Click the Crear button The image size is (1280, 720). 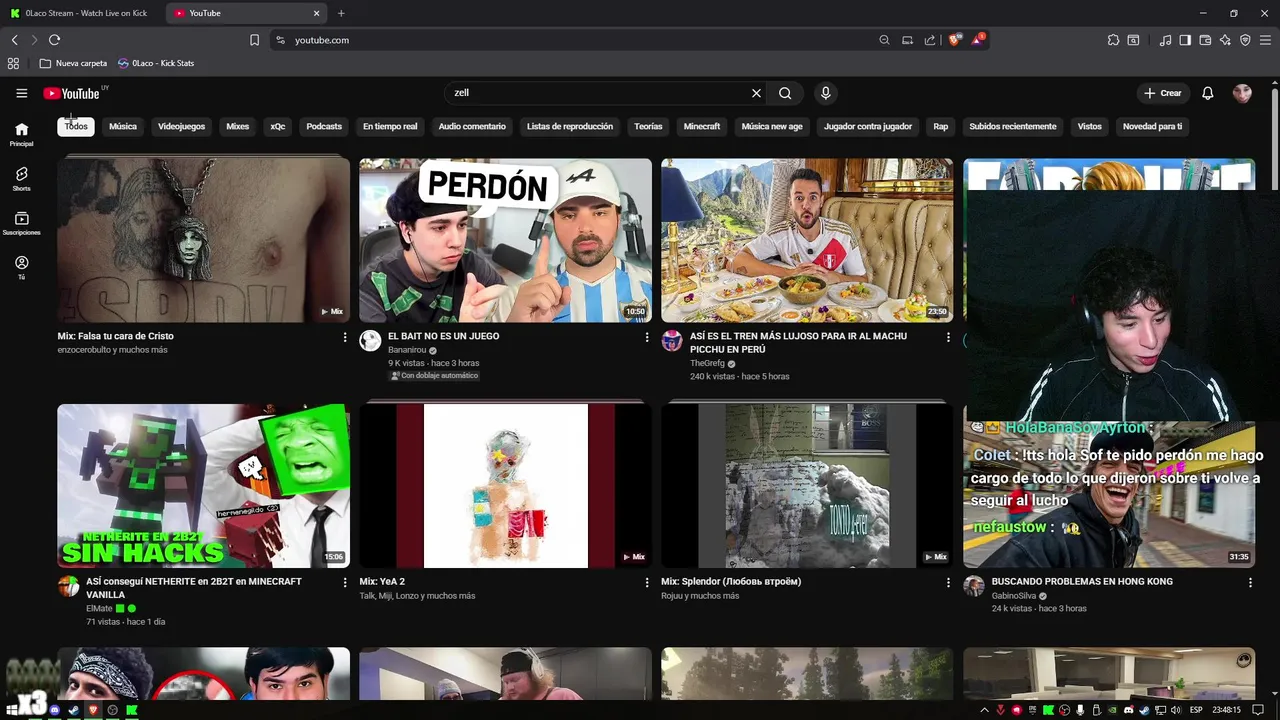point(1163,93)
